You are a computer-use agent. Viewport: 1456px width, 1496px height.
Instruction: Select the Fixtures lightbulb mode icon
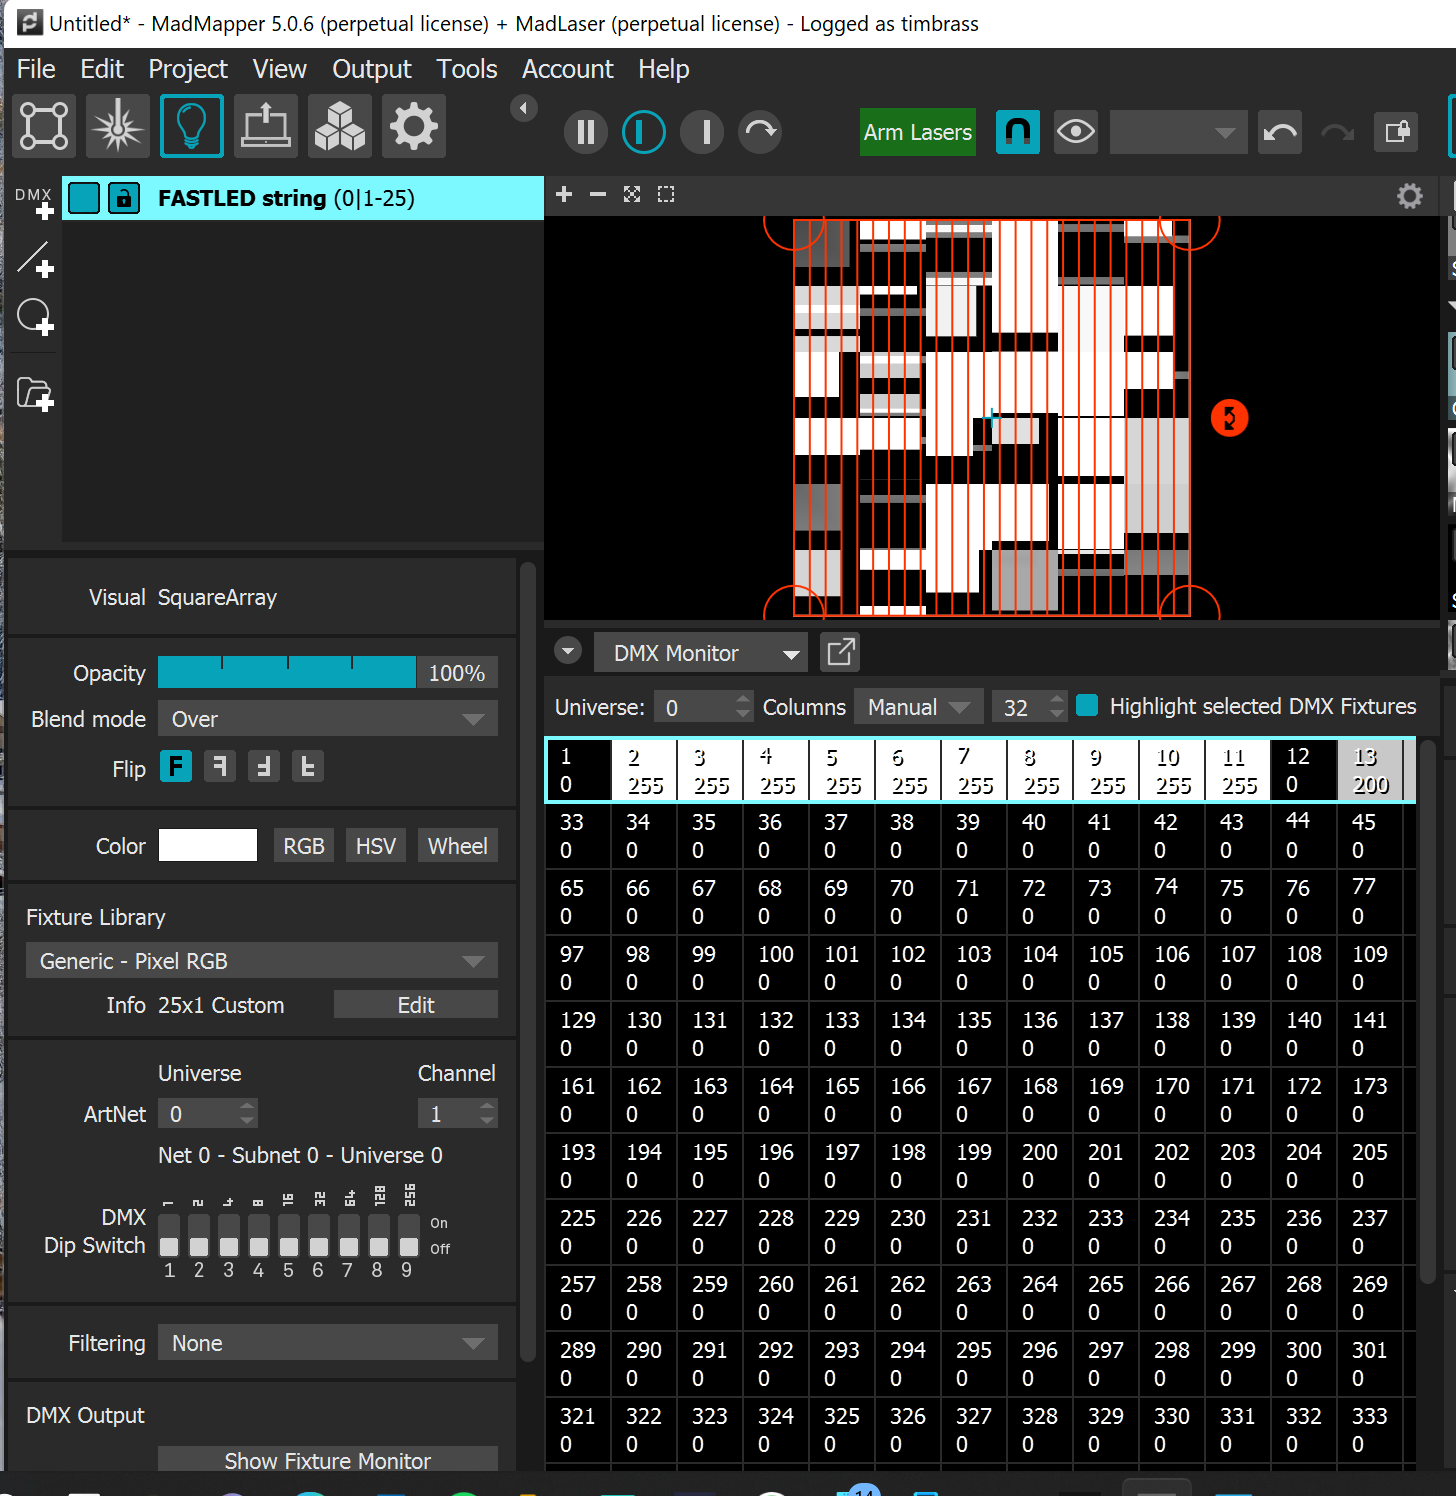192,126
